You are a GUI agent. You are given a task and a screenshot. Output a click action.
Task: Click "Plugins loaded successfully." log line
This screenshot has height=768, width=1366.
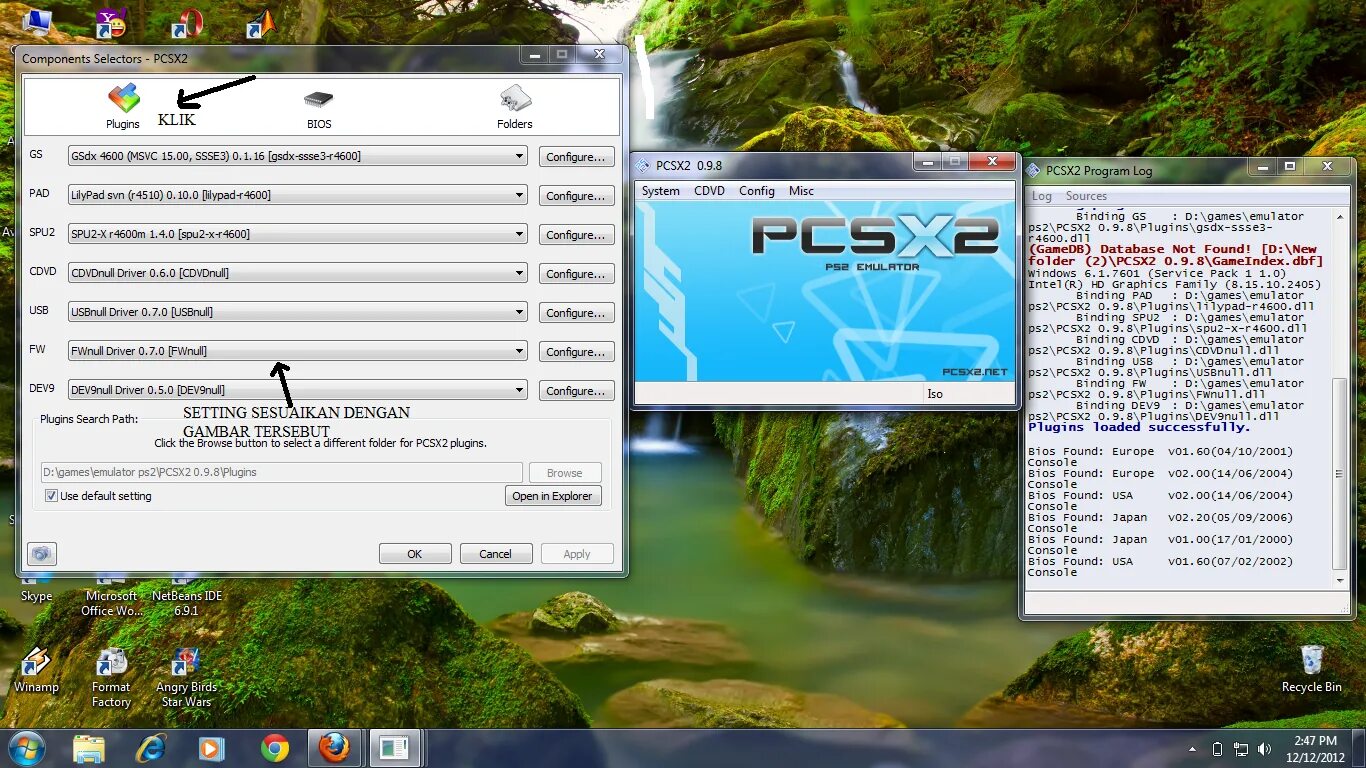1139,427
